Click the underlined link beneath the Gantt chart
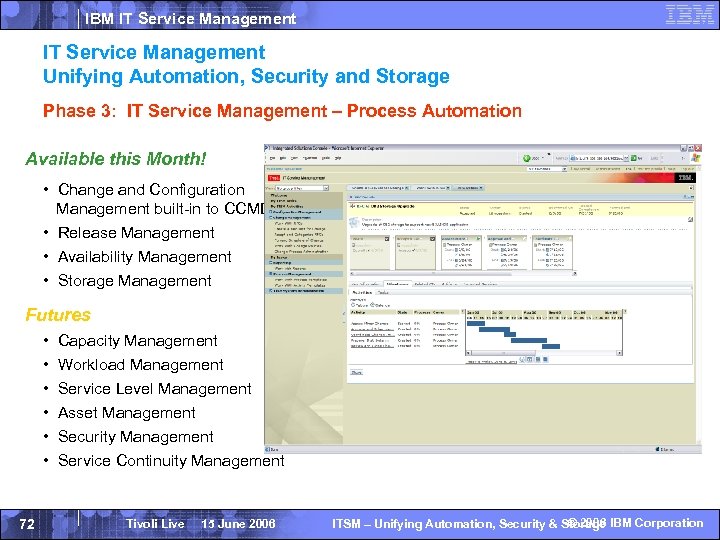720x540 pixels. click(x=492, y=362)
